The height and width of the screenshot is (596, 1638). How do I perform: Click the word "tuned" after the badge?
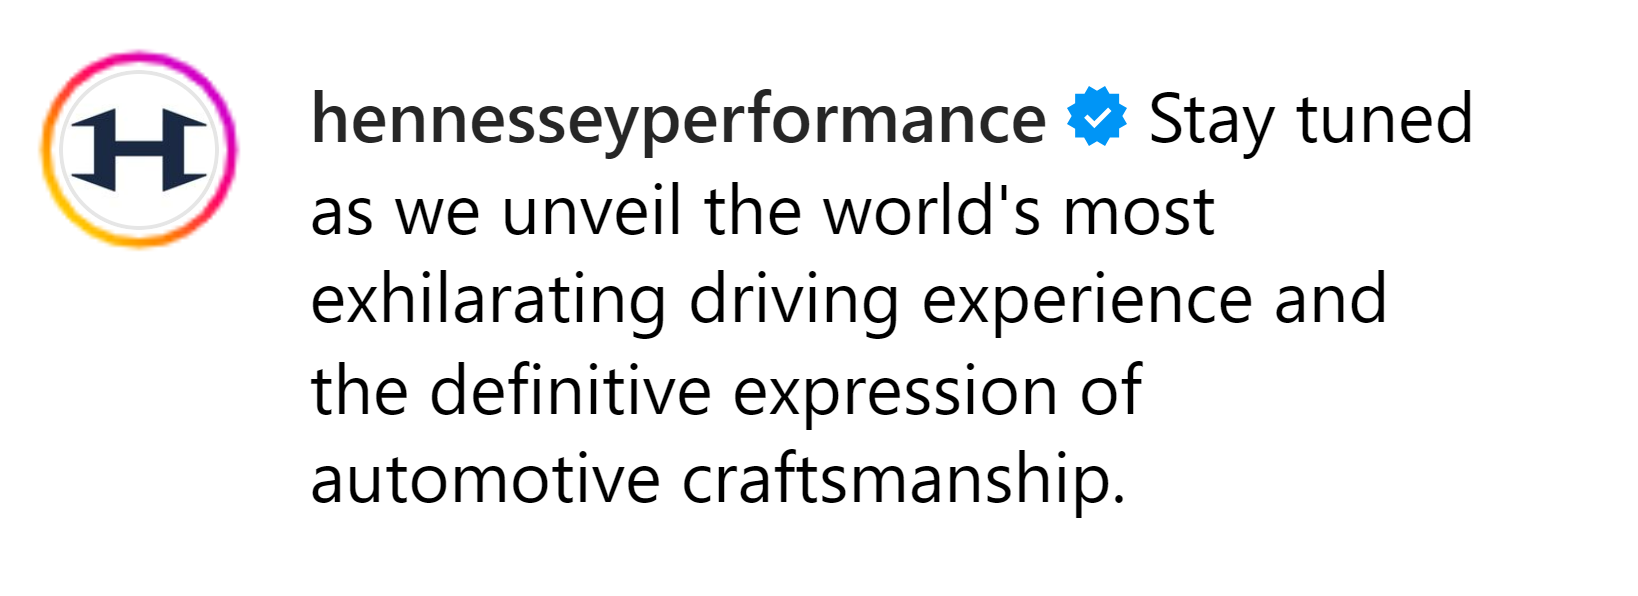(1385, 120)
